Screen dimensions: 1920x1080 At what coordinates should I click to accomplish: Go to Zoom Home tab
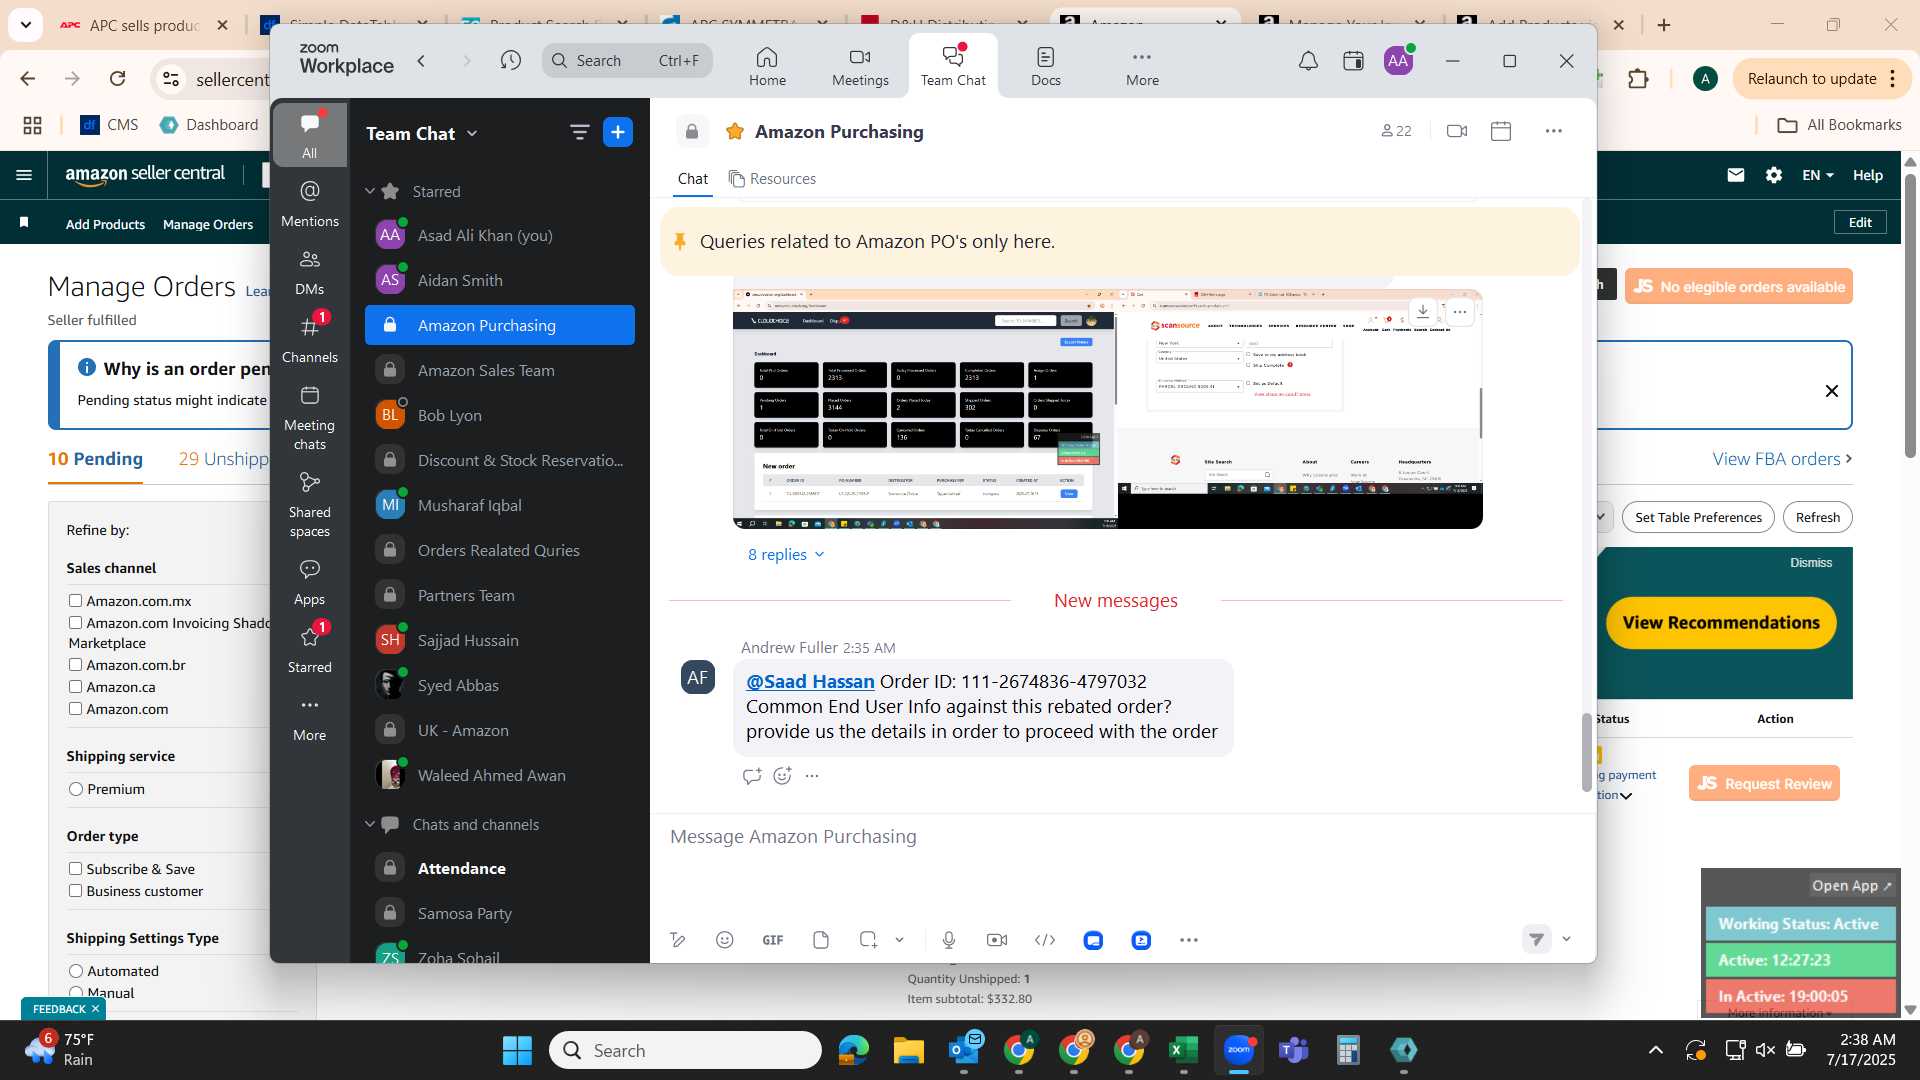tap(767, 66)
